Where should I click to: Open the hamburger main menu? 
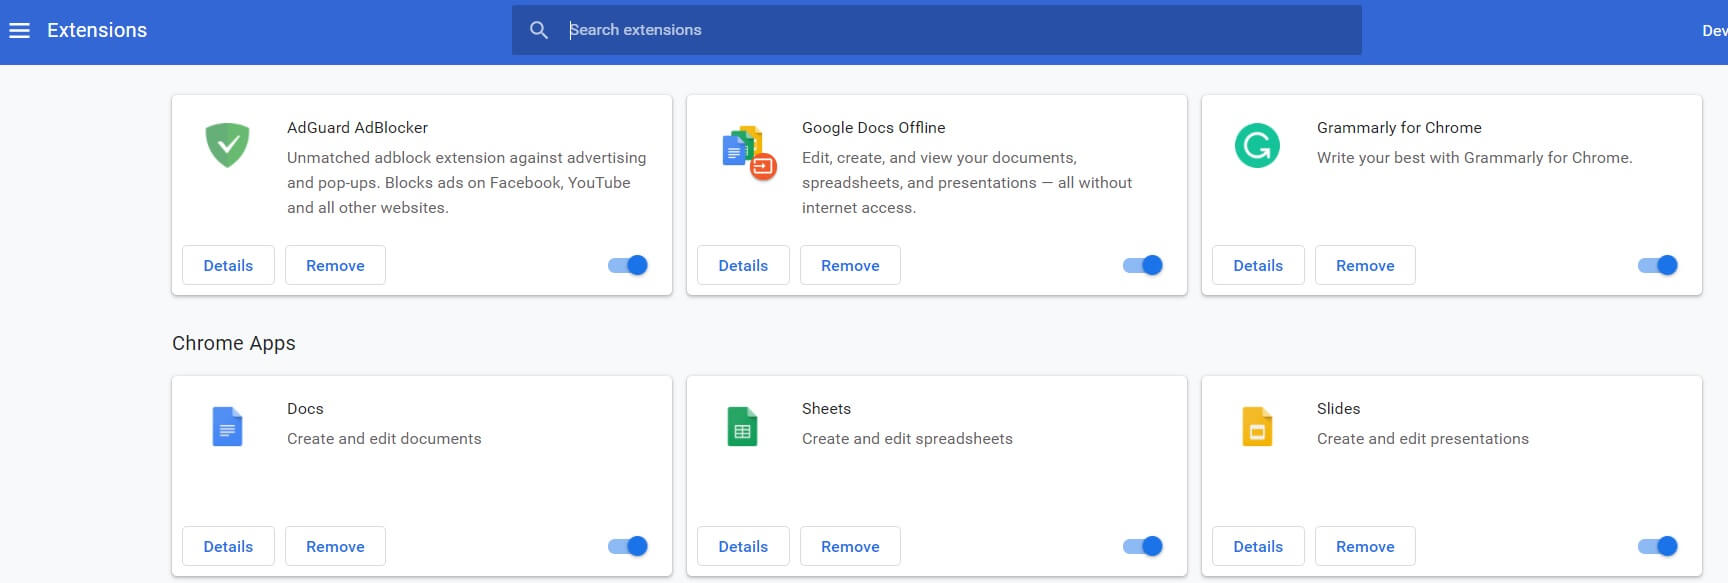tap(19, 31)
